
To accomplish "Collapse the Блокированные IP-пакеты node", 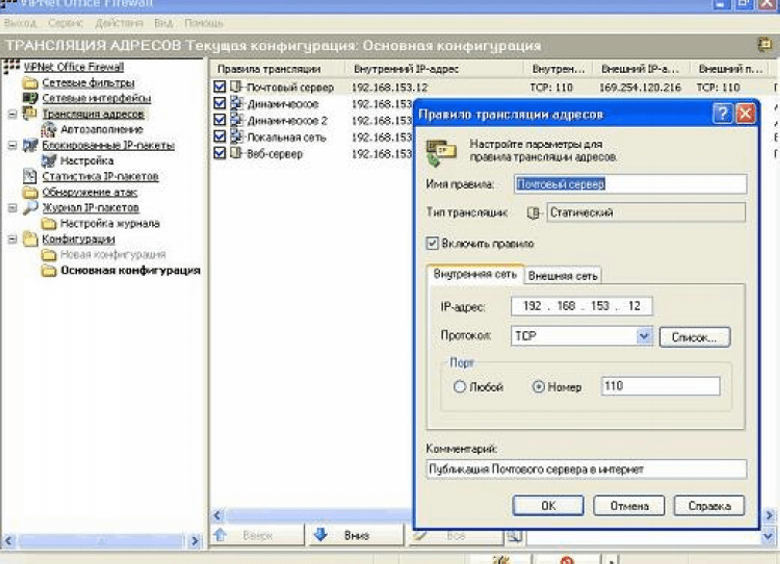I will pos(12,145).
